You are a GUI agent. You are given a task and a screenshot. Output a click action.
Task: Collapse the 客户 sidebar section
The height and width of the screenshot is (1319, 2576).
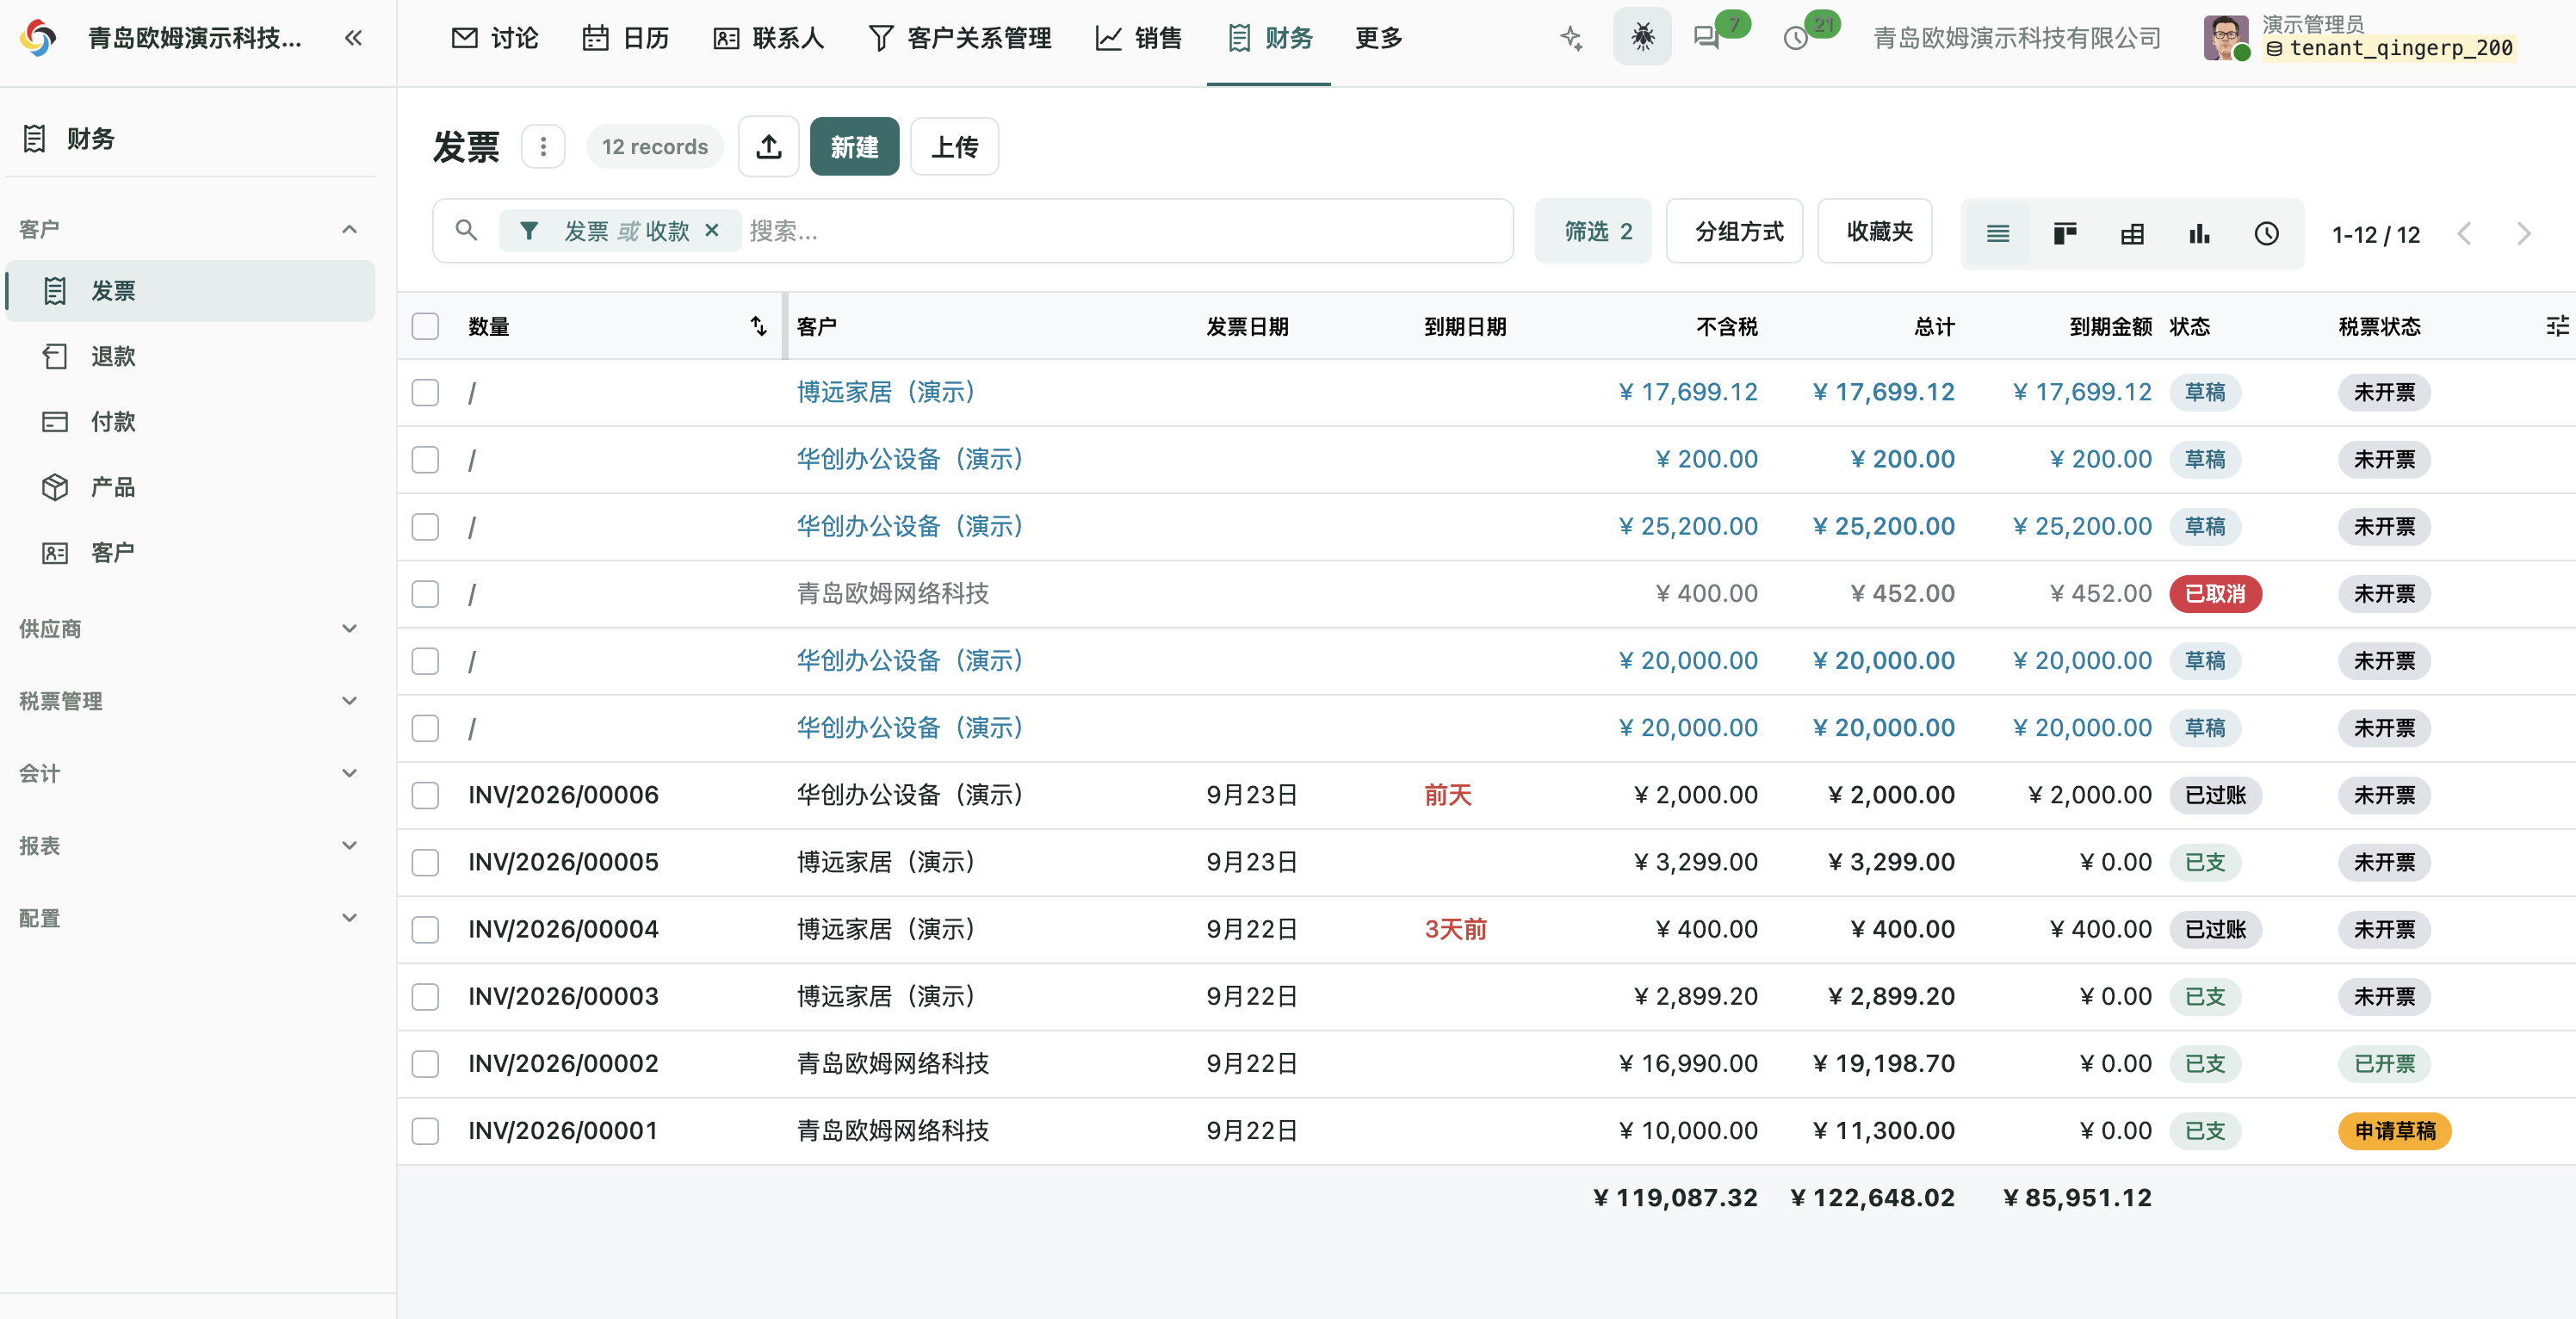pyautogui.click(x=189, y=229)
